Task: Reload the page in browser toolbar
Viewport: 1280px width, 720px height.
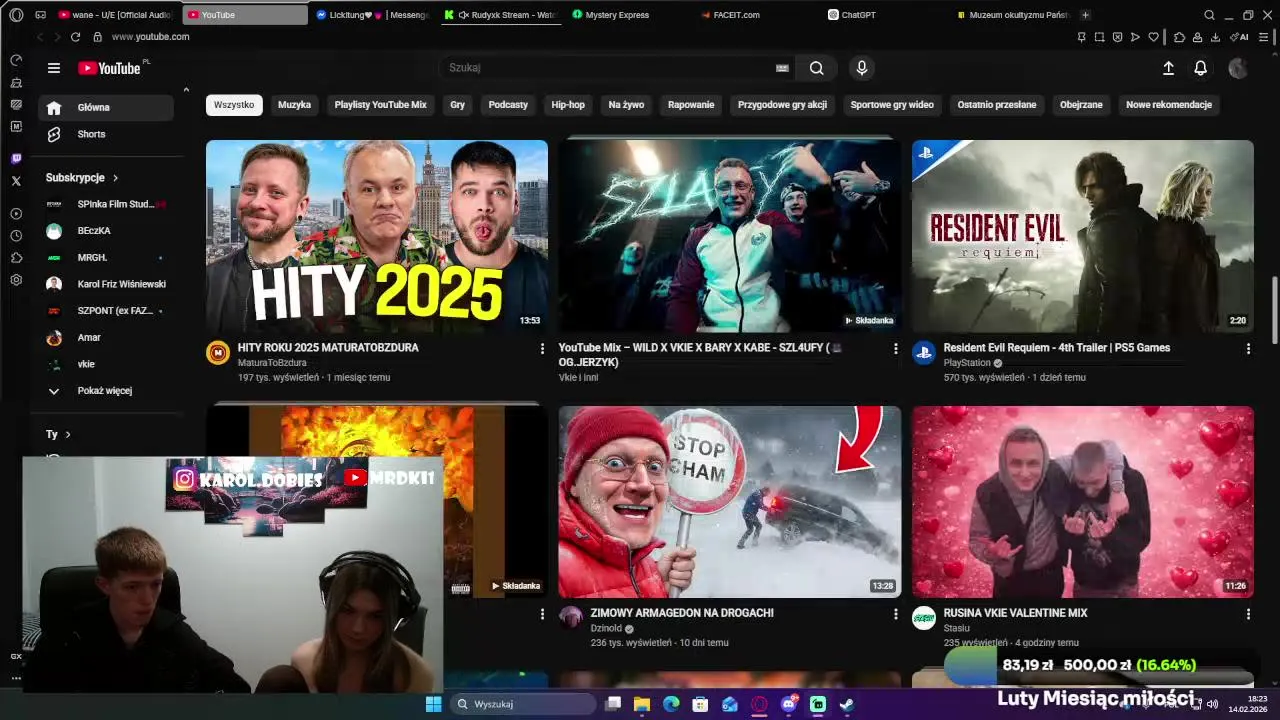Action: [75, 37]
